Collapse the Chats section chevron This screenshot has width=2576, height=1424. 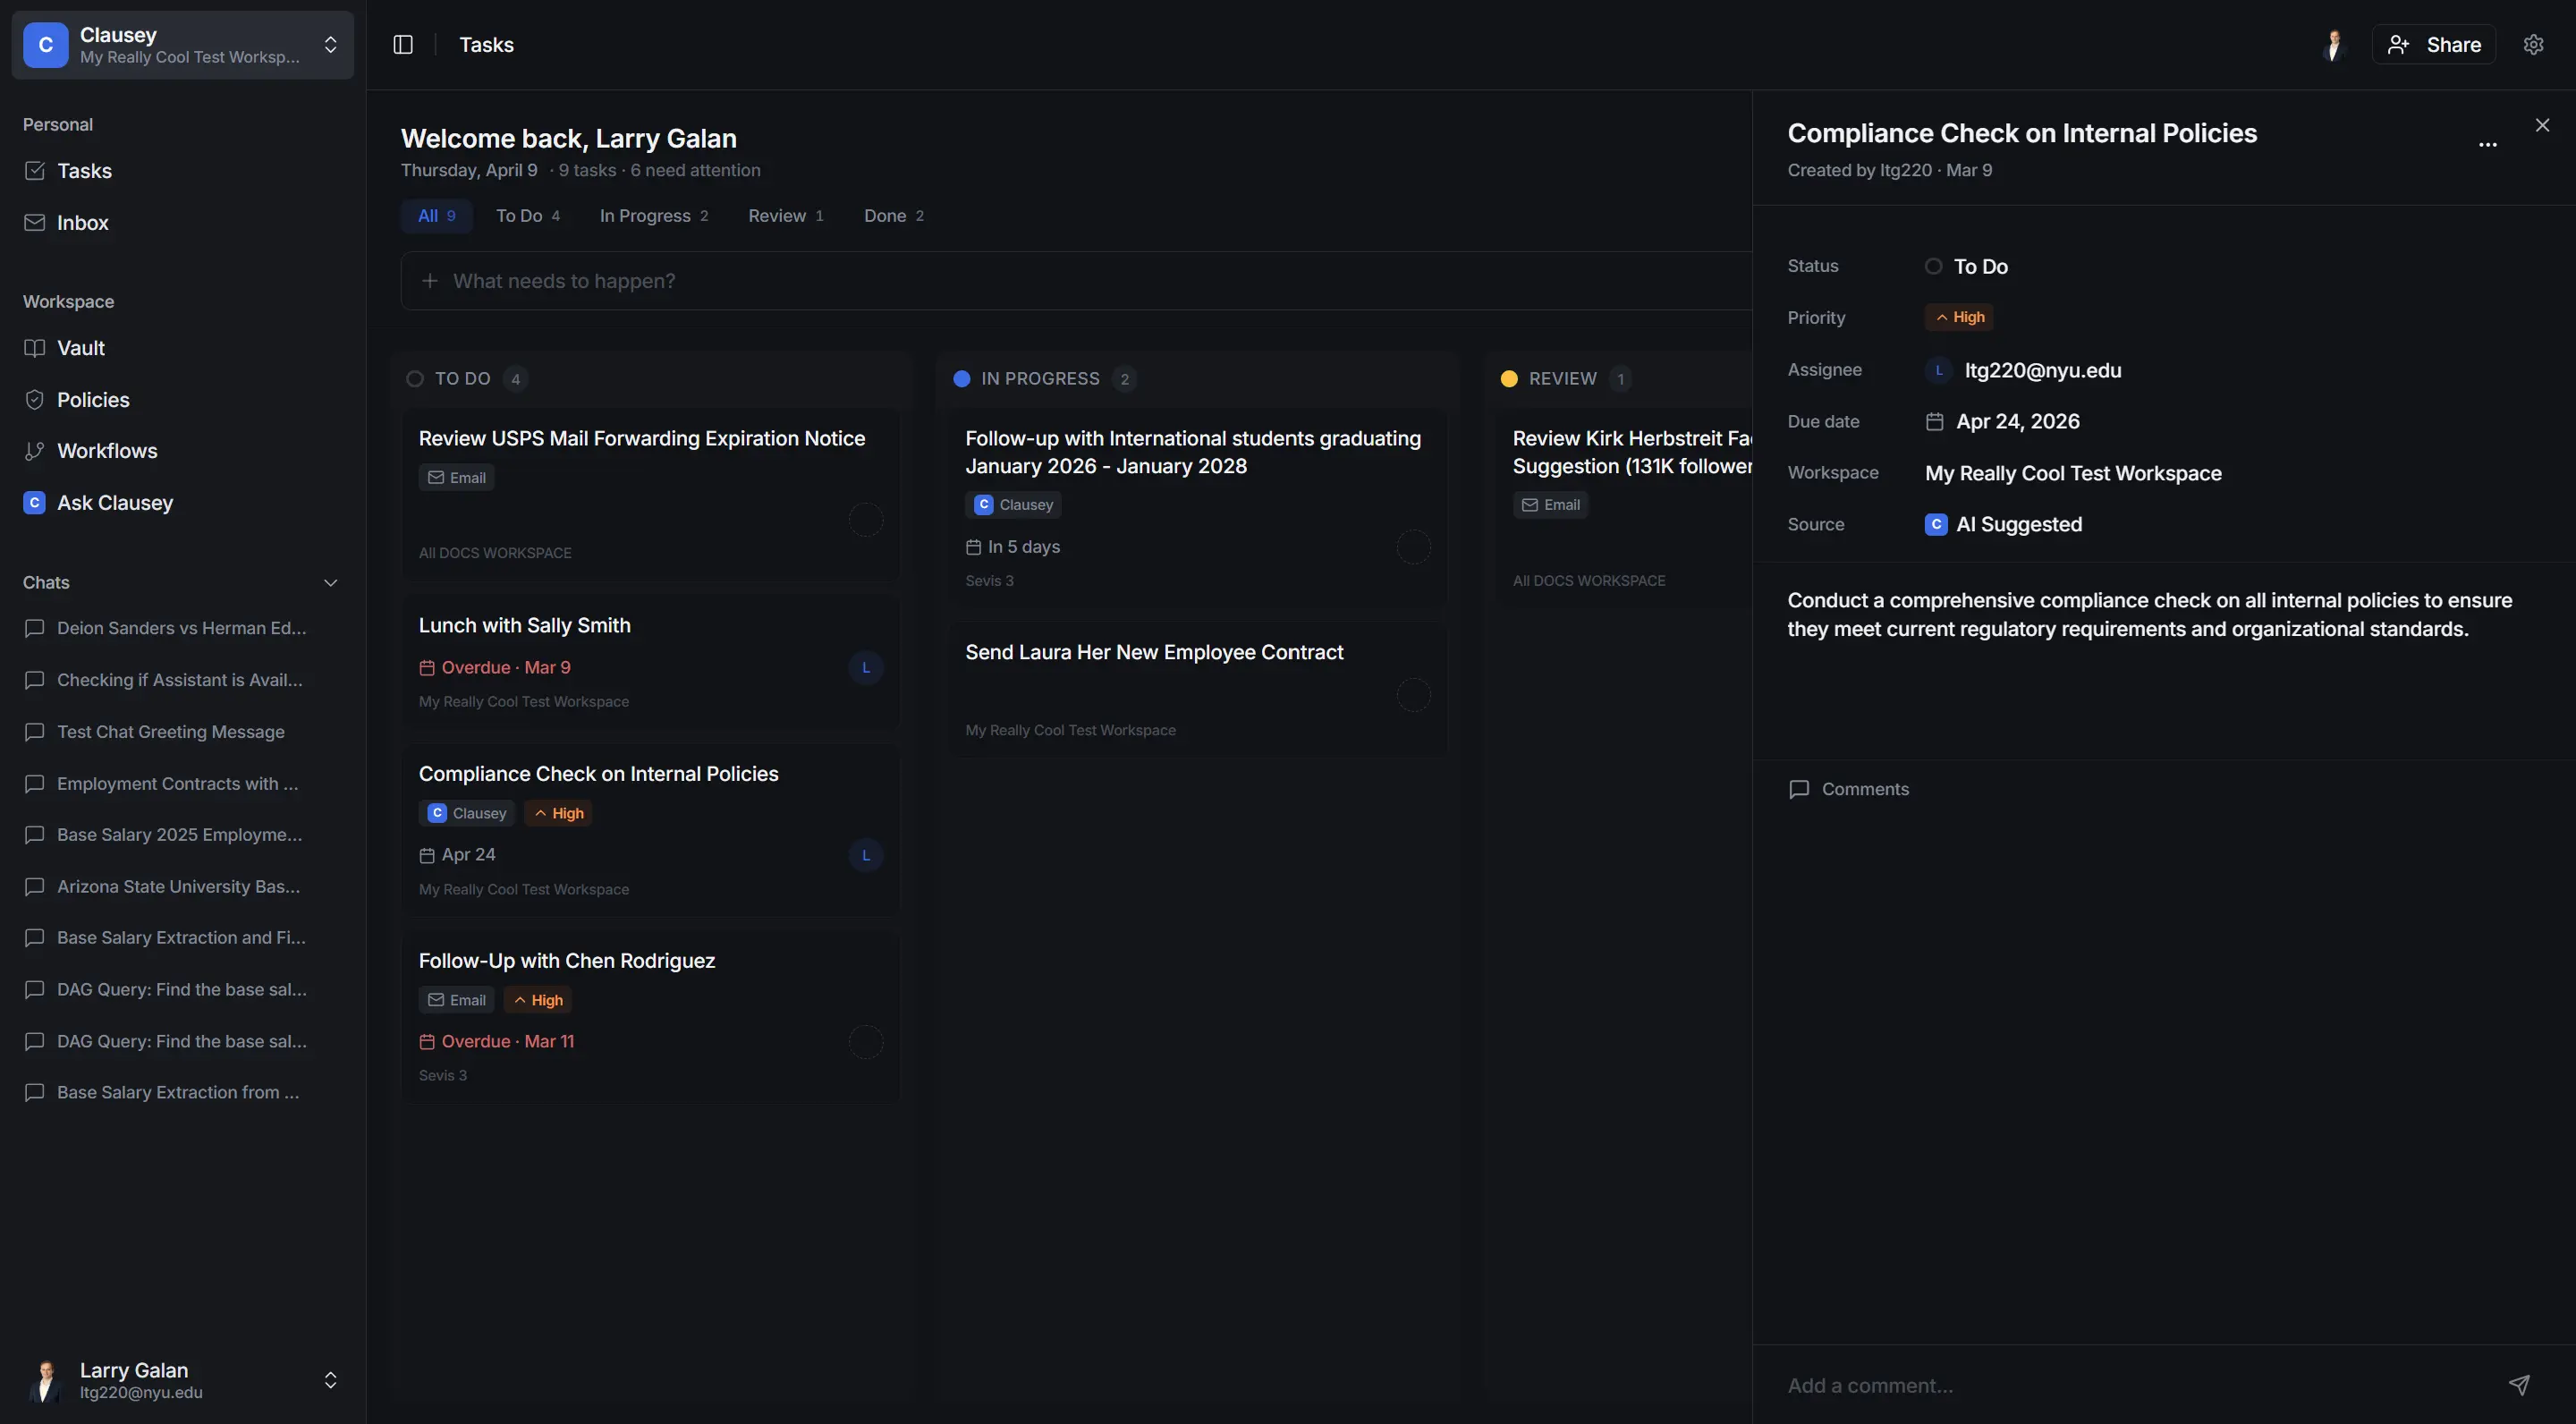pos(330,583)
